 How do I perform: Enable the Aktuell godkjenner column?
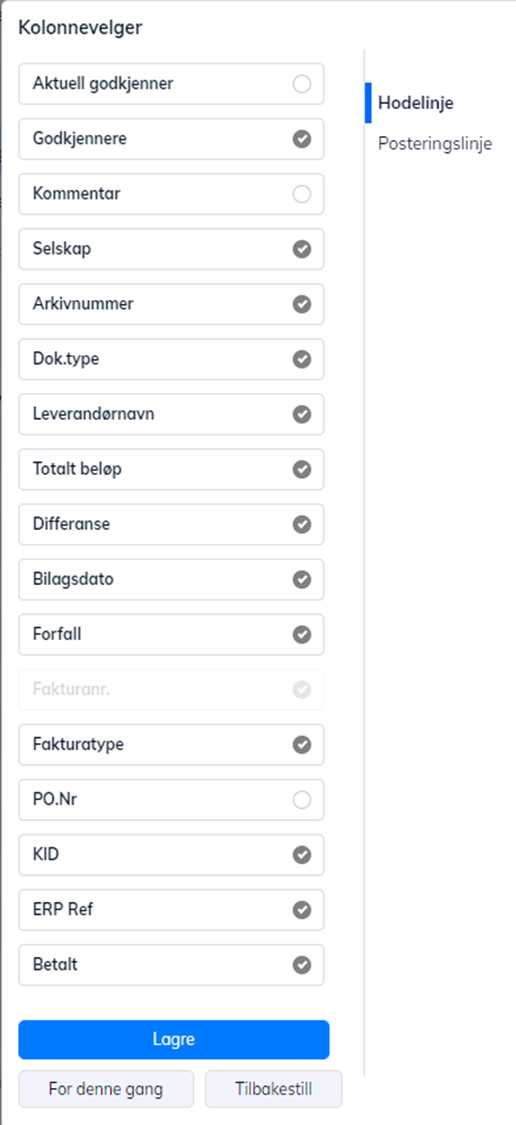302,84
